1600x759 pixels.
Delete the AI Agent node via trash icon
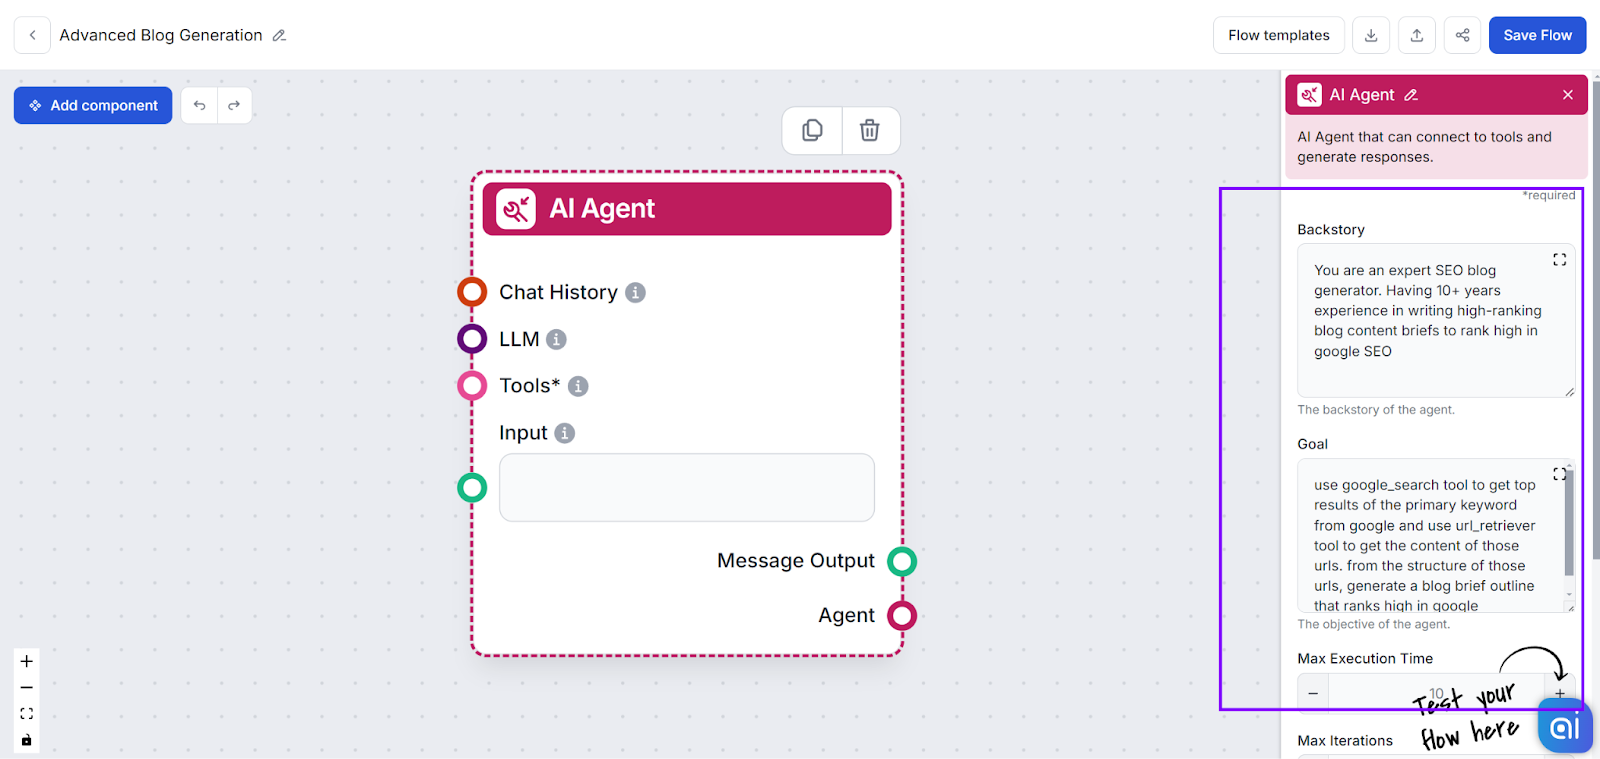click(870, 131)
